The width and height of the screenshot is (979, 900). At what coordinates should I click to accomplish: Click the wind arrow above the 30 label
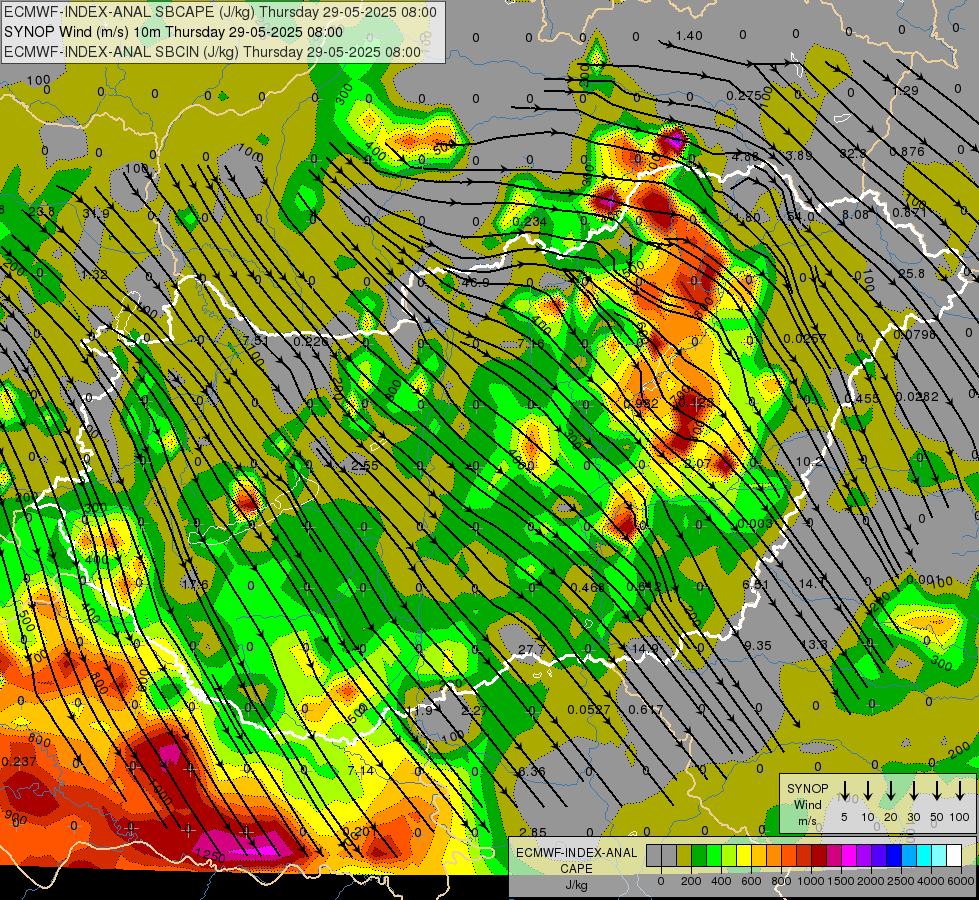(913, 791)
